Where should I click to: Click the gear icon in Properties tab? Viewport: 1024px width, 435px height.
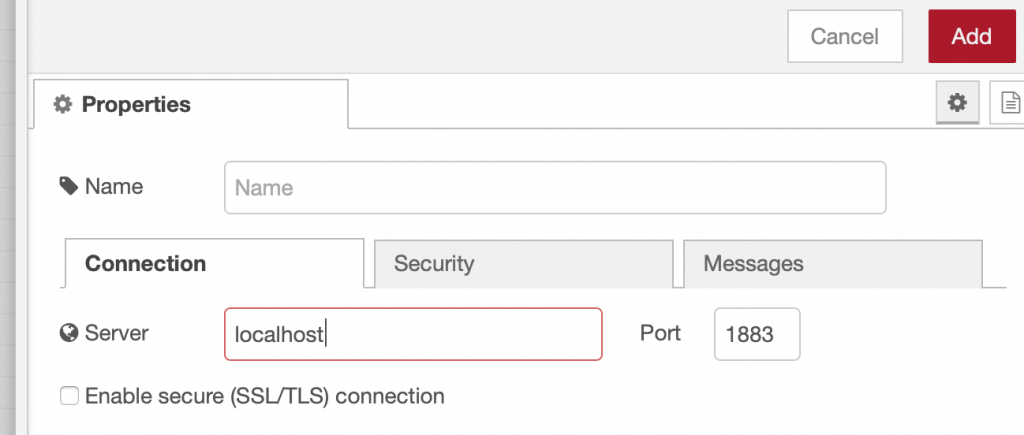pyautogui.click(x=63, y=104)
